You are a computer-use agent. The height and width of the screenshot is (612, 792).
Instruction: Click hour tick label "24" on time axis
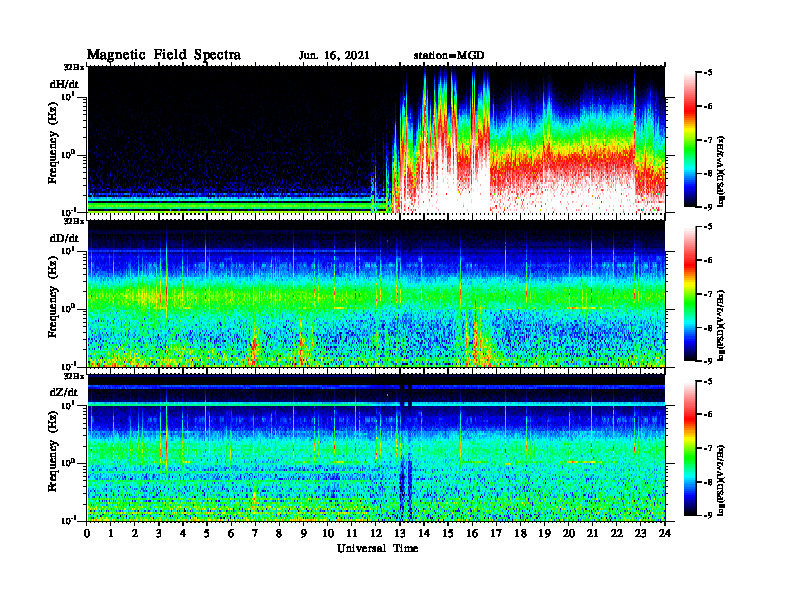click(665, 534)
